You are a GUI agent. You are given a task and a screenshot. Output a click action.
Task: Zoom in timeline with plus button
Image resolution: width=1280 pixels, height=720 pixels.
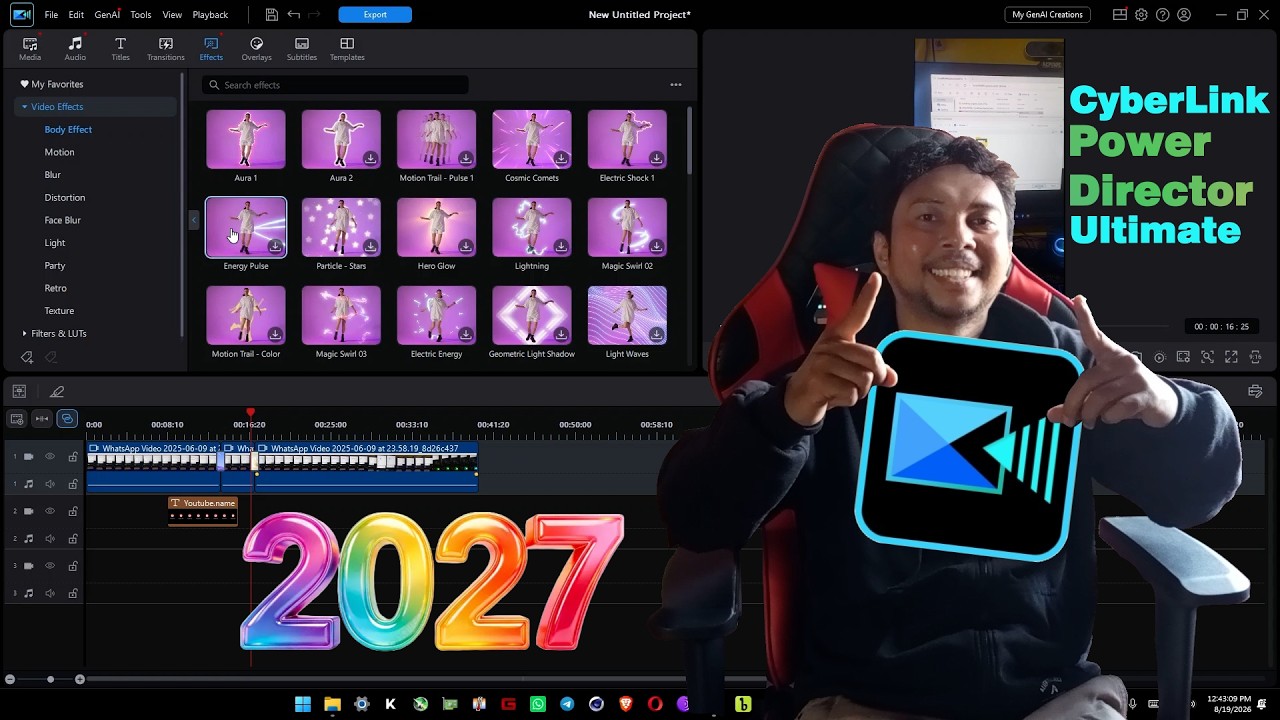coord(80,680)
